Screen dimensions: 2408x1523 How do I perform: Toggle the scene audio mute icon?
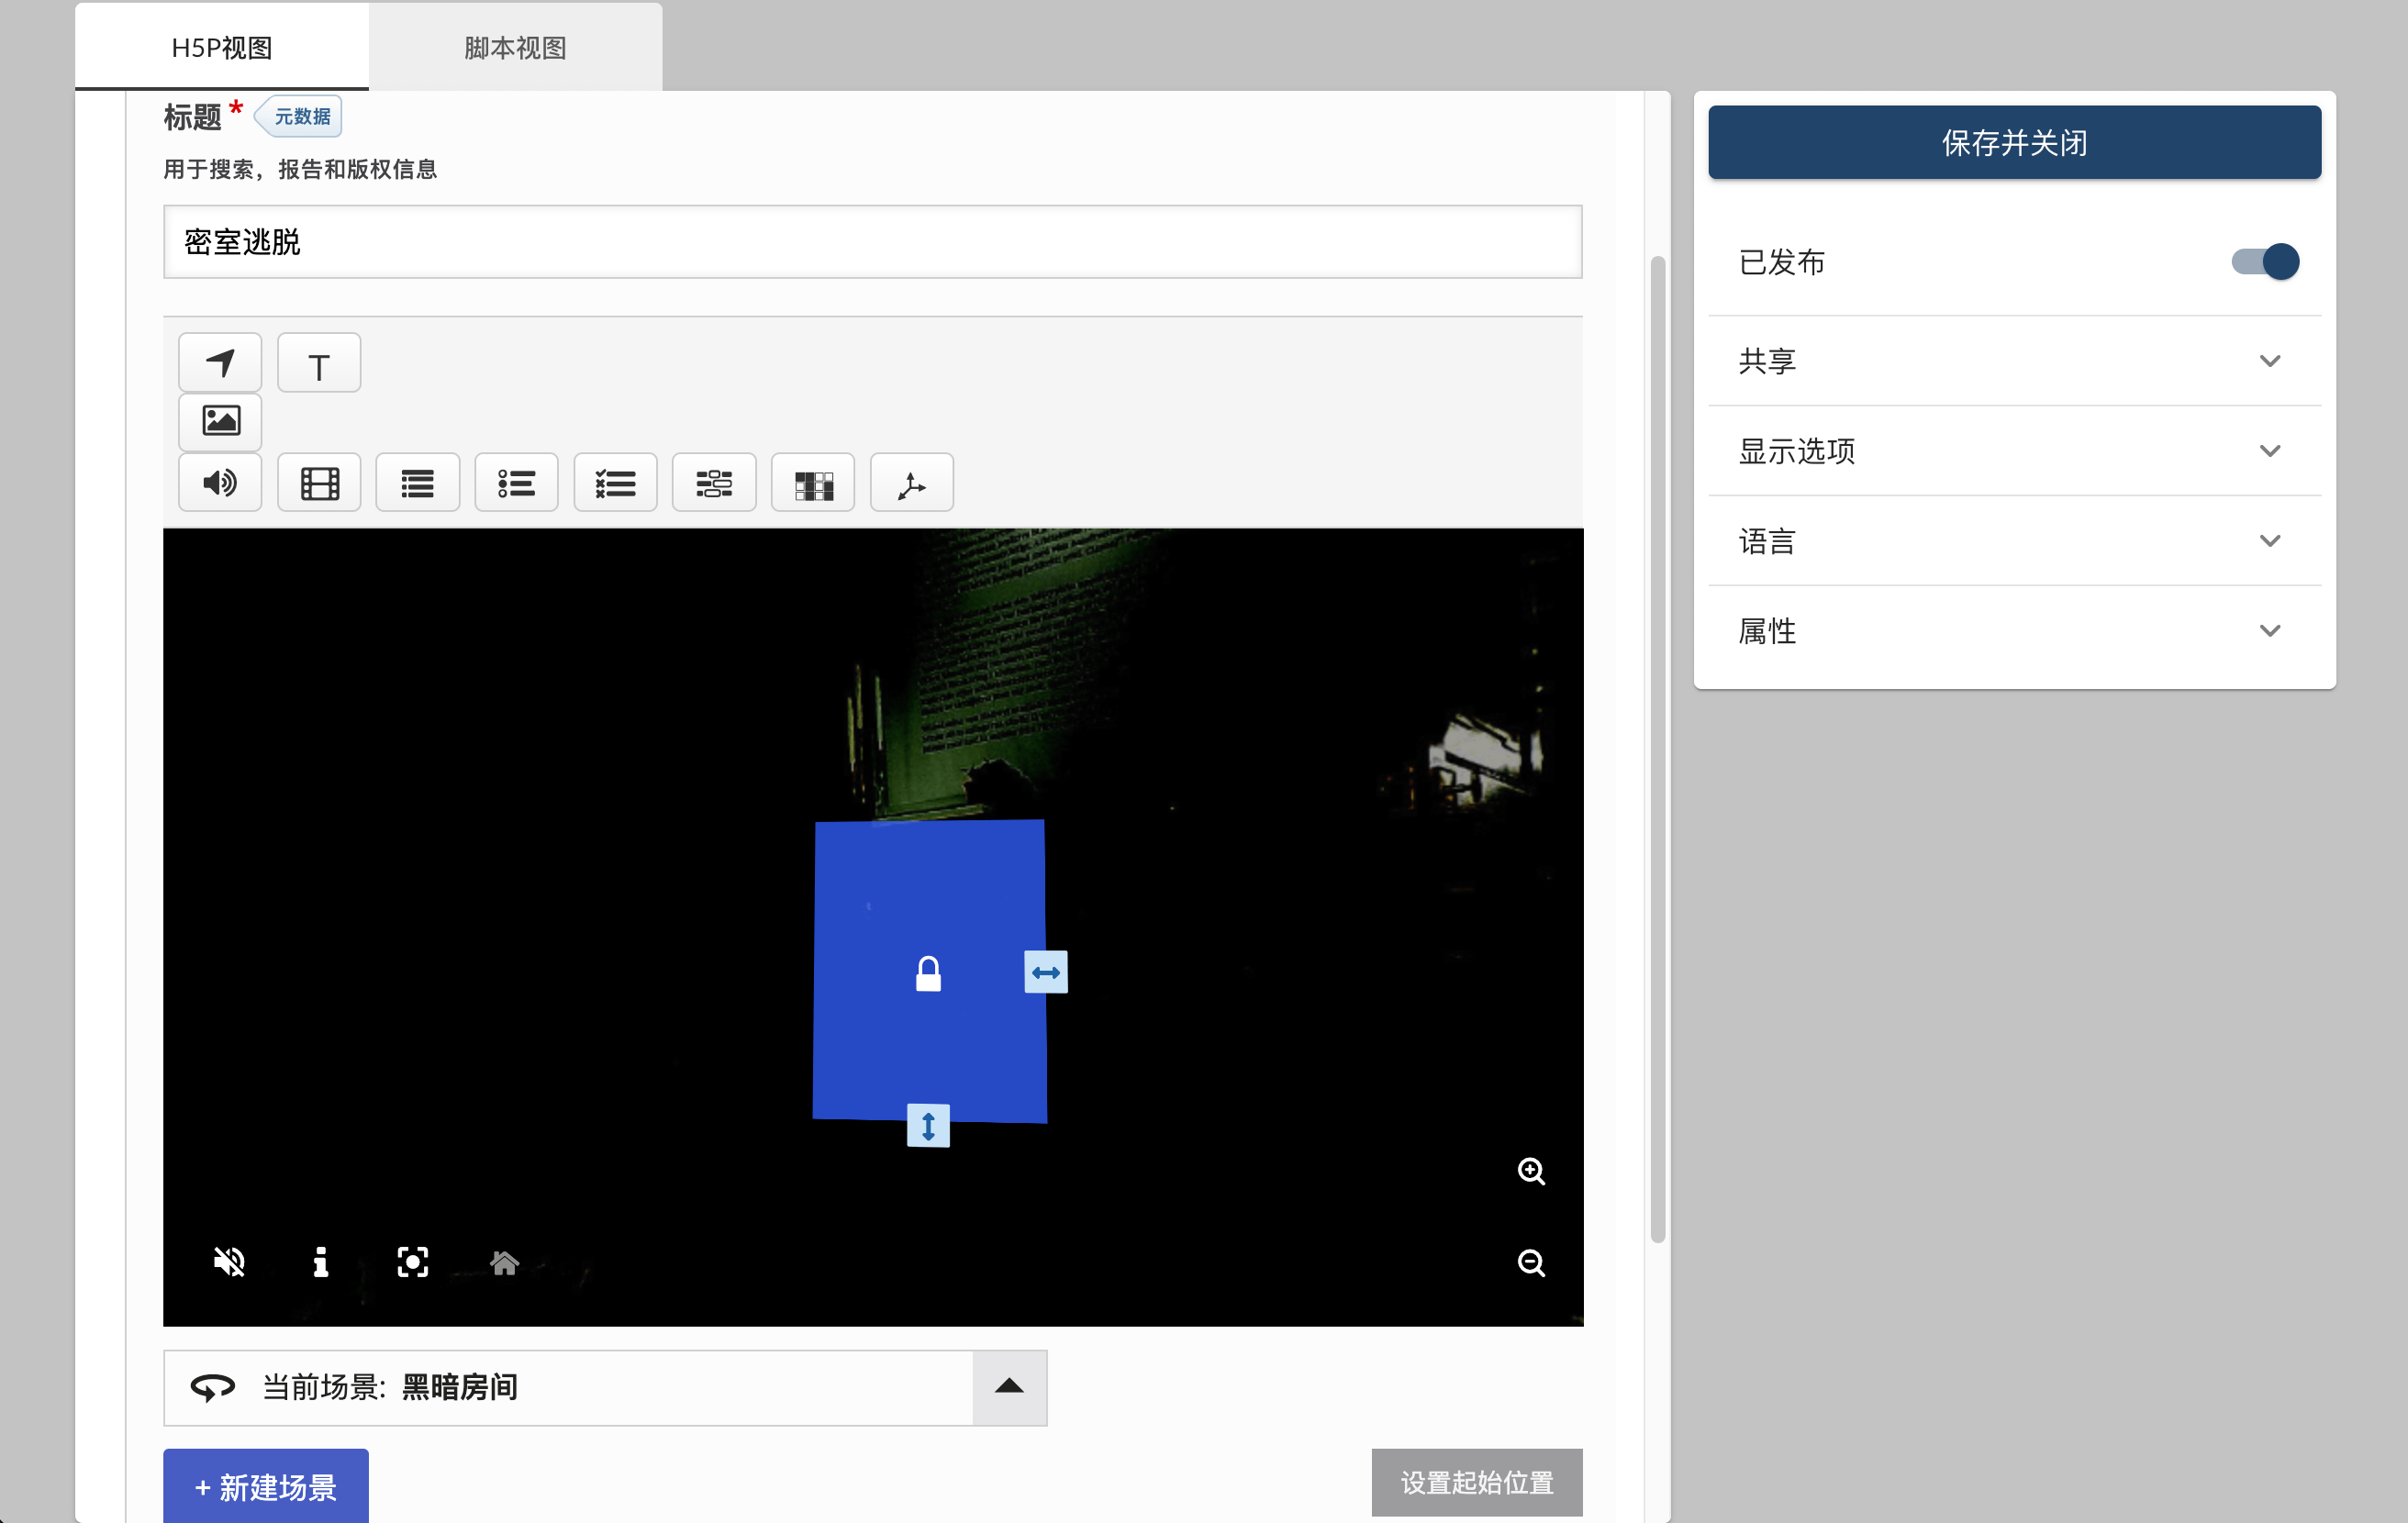coord(229,1262)
